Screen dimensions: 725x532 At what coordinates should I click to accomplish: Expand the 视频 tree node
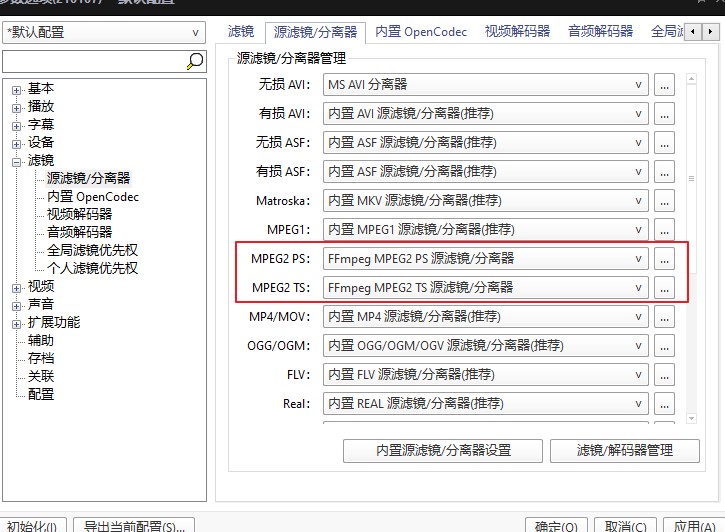17,287
